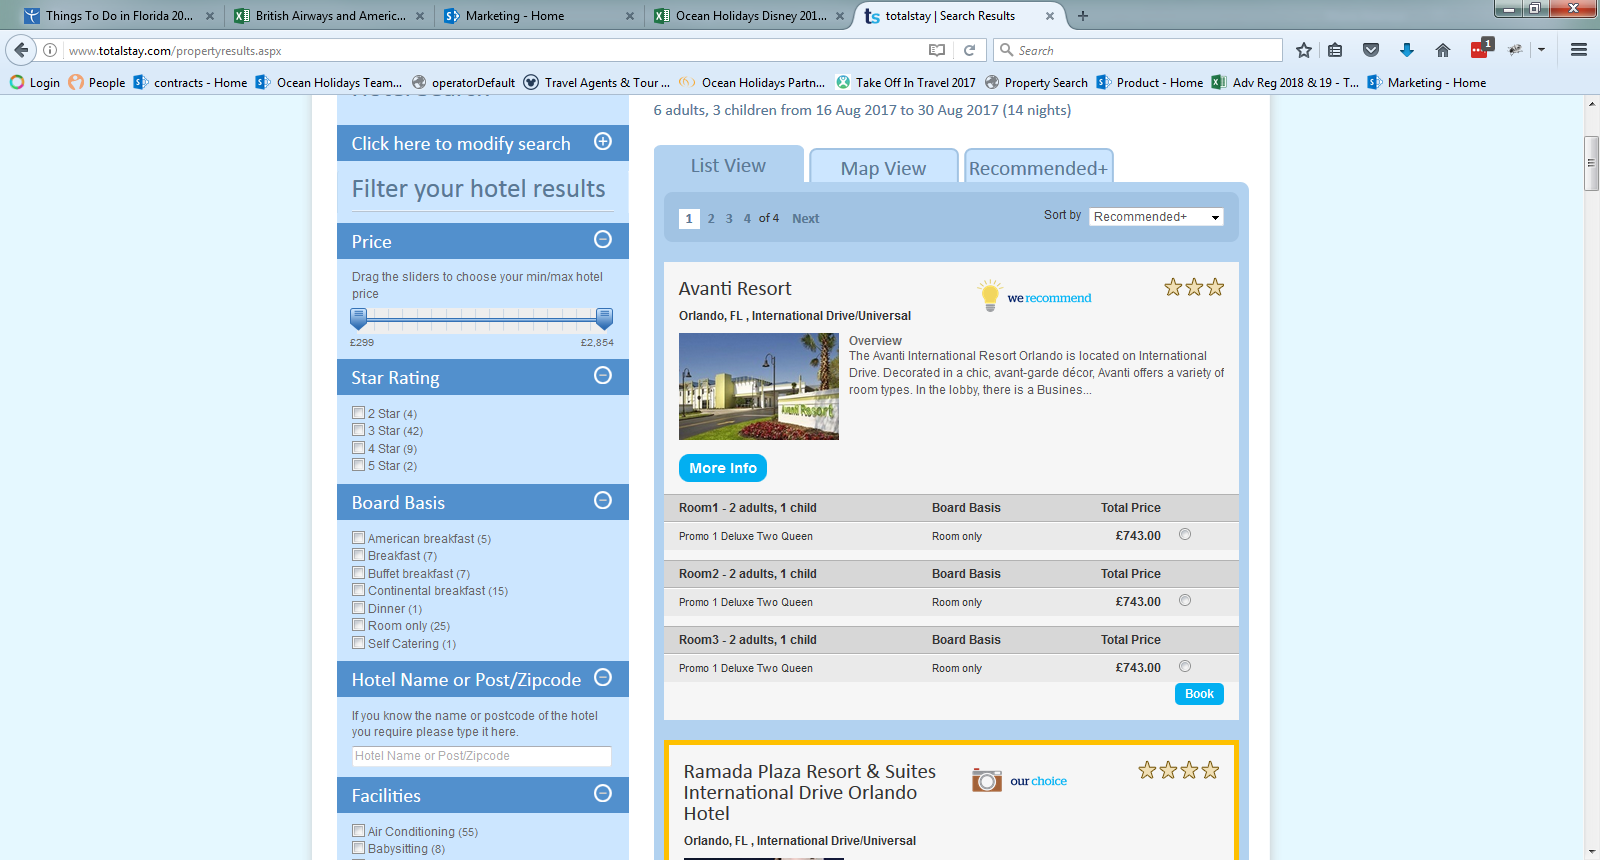Screen dimensions: 1600x860
Task: Close the British Airways and American tab
Action: [x=420, y=16]
